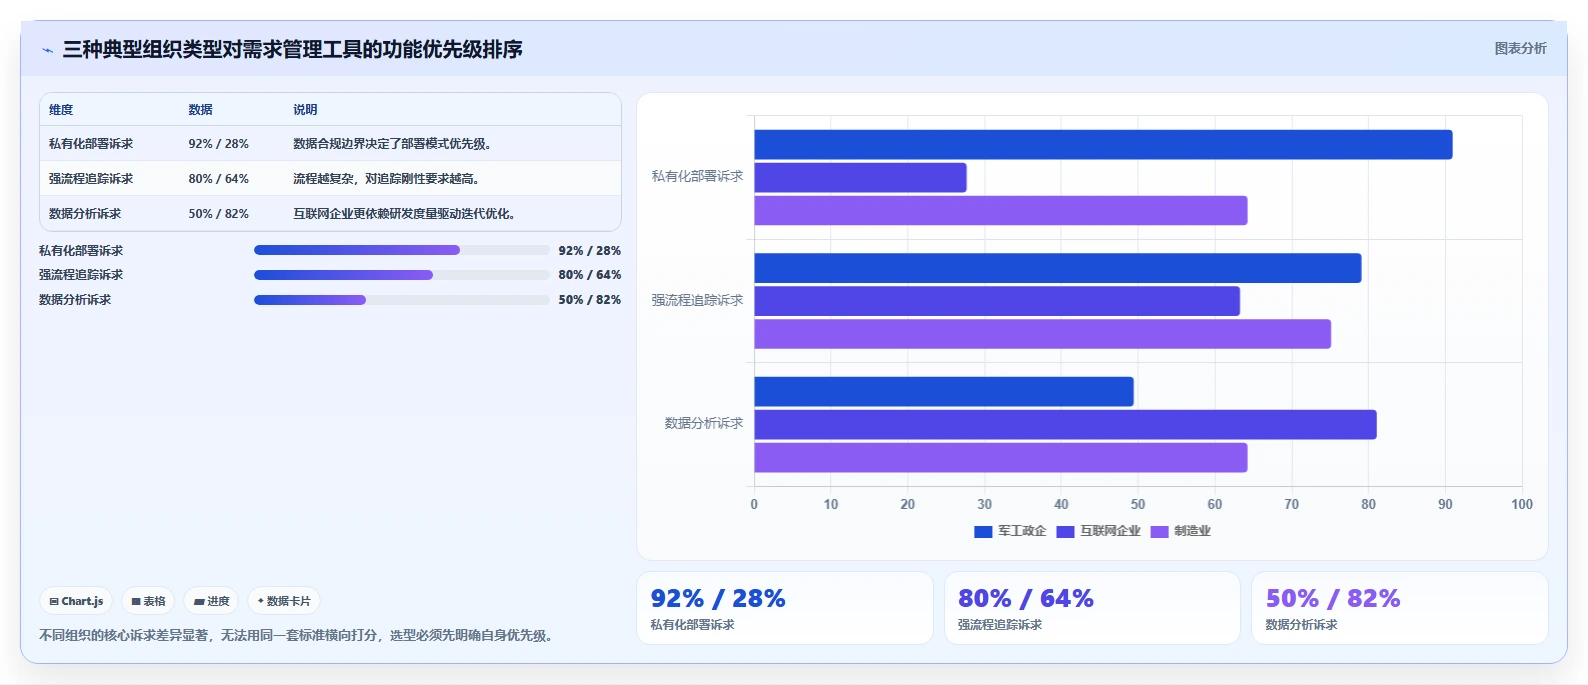Click the title icon beside the heading

click(47, 50)
